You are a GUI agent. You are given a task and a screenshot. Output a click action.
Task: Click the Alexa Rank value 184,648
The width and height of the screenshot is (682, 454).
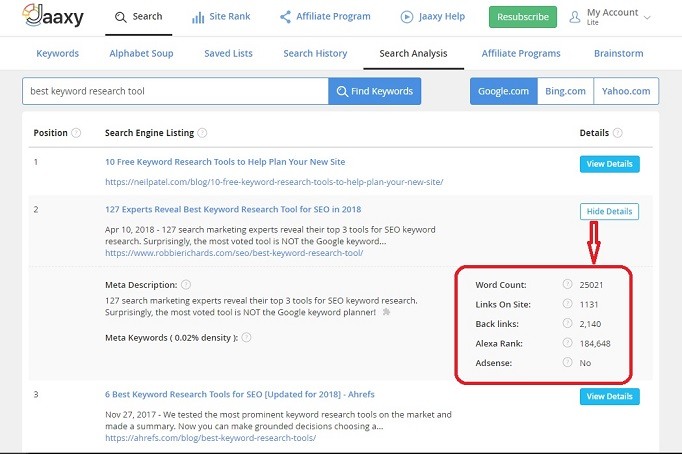coord(595,344)
